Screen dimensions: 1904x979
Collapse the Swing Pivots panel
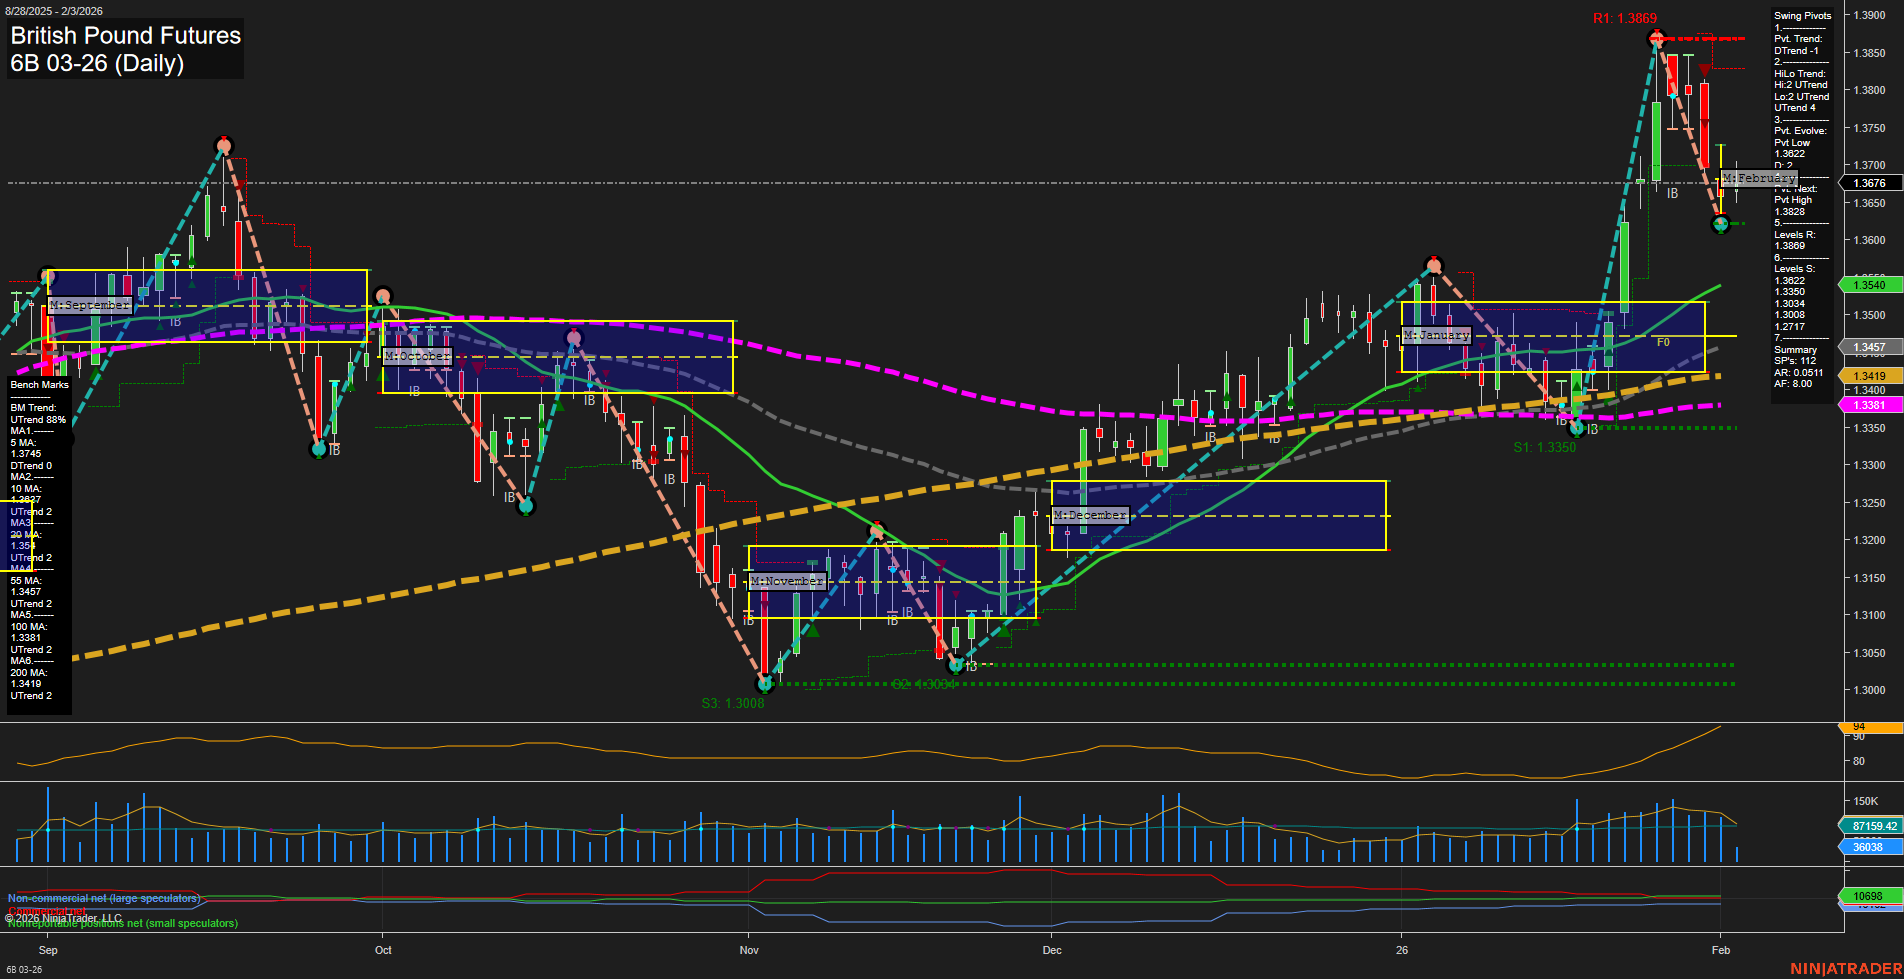[1803, 15]
